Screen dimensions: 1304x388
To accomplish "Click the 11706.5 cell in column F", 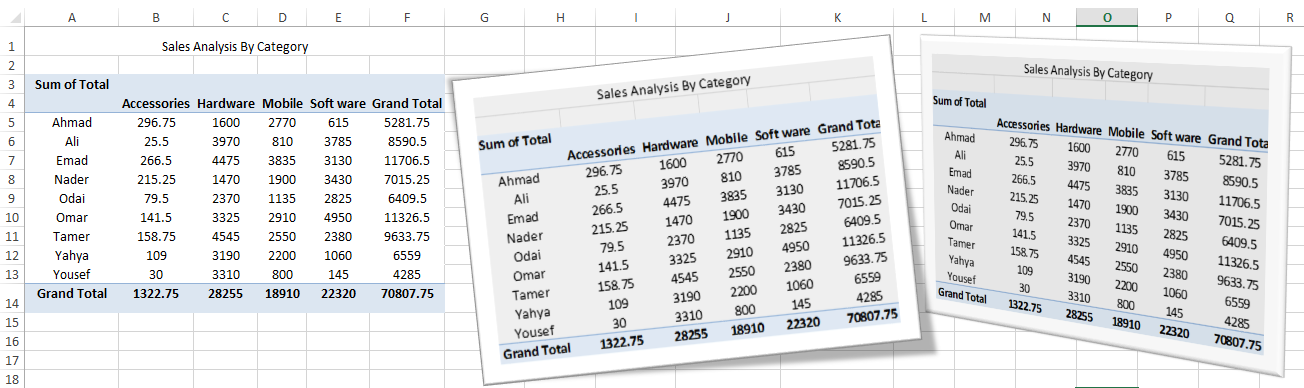I will [x=406, y=160].
